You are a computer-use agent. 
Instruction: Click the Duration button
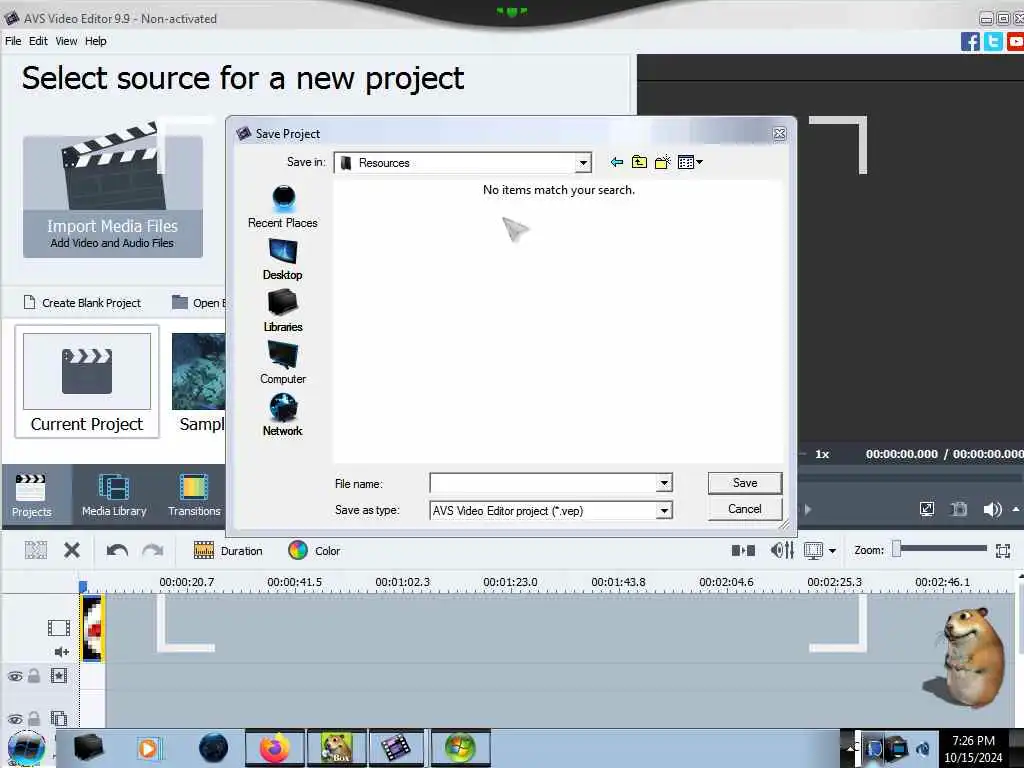pos(229,551)
